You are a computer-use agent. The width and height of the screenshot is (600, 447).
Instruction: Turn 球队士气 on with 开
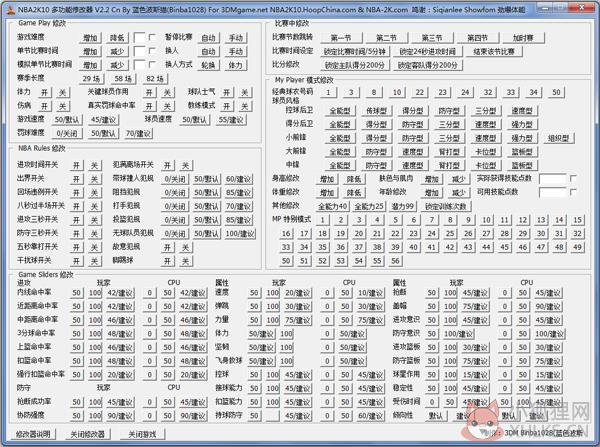pyautogui.click(x=227, y=93)
